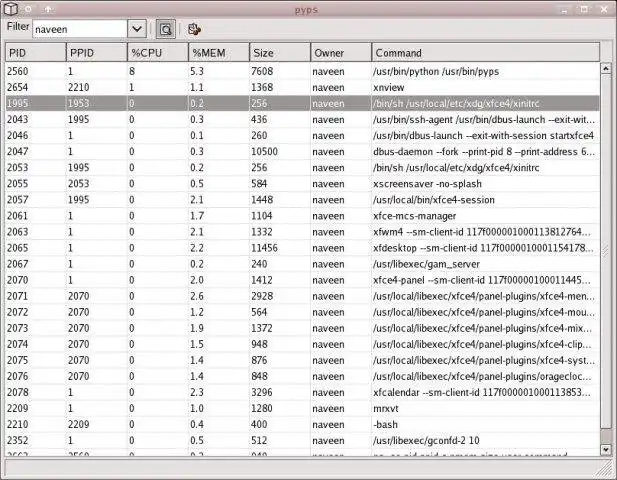Select the xscreensaver -no-splash row
This screenshot has width=617, height=480.
tap(302, 184)
